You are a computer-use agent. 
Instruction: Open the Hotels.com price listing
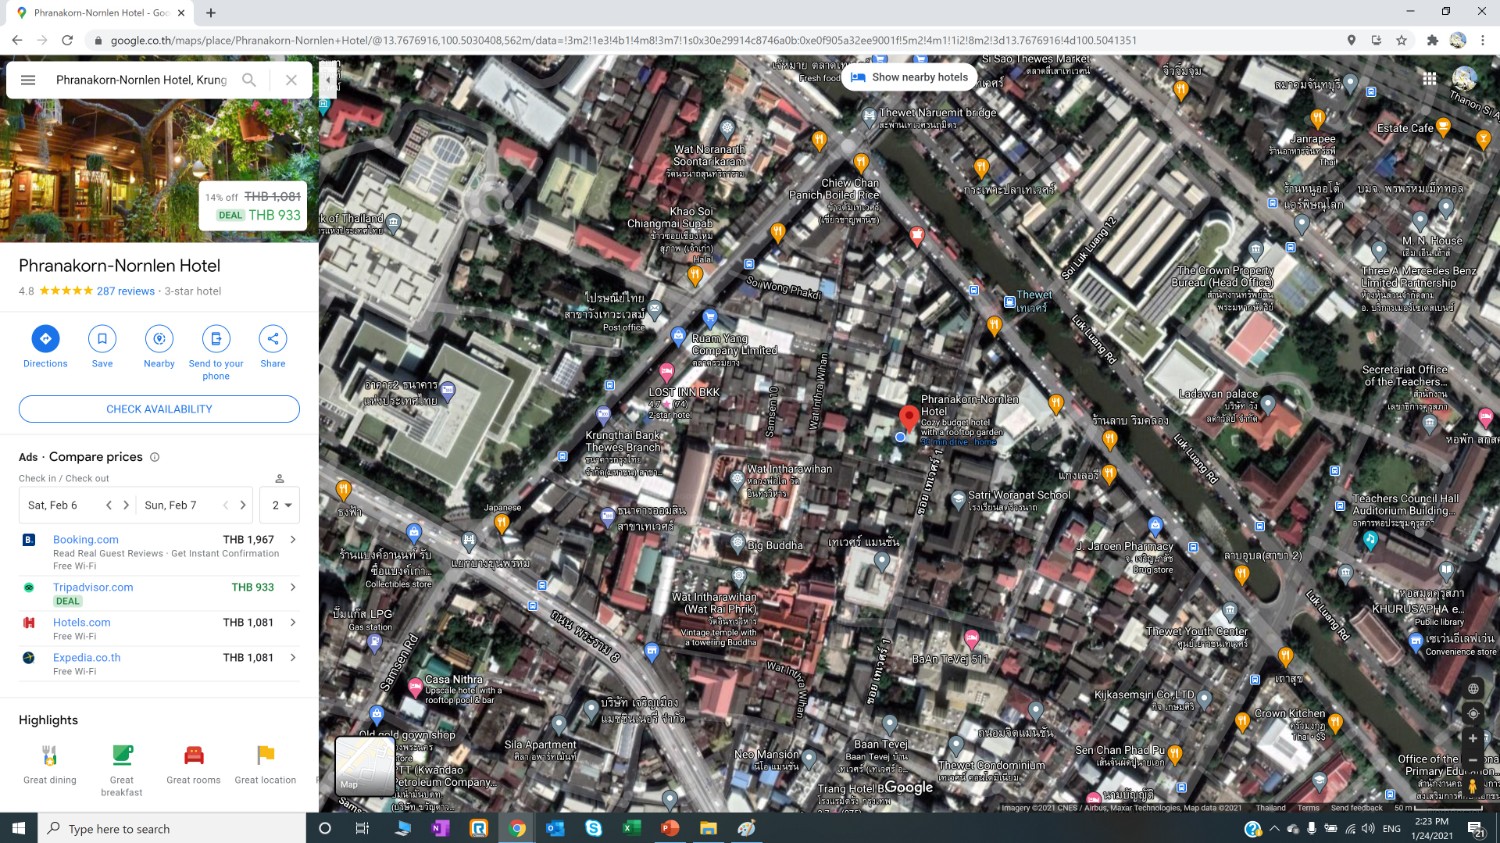pyautogui.click(x=159, y=628)
